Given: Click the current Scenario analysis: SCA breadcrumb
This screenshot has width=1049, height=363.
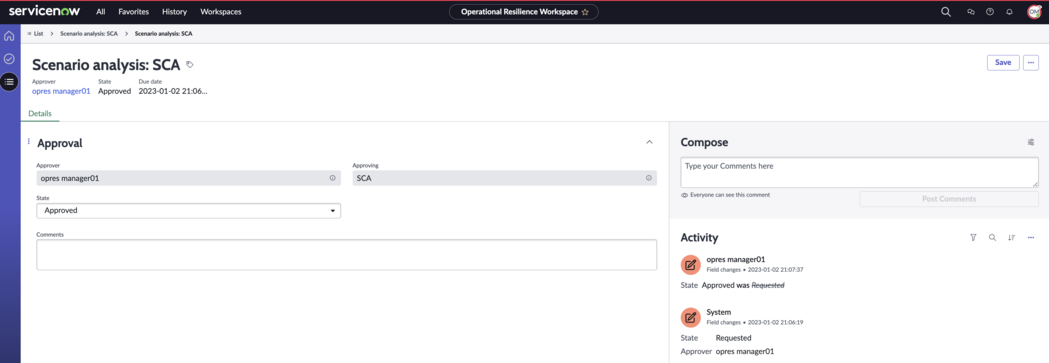Looking at the screenshot, I should click(x=164, y=33).
